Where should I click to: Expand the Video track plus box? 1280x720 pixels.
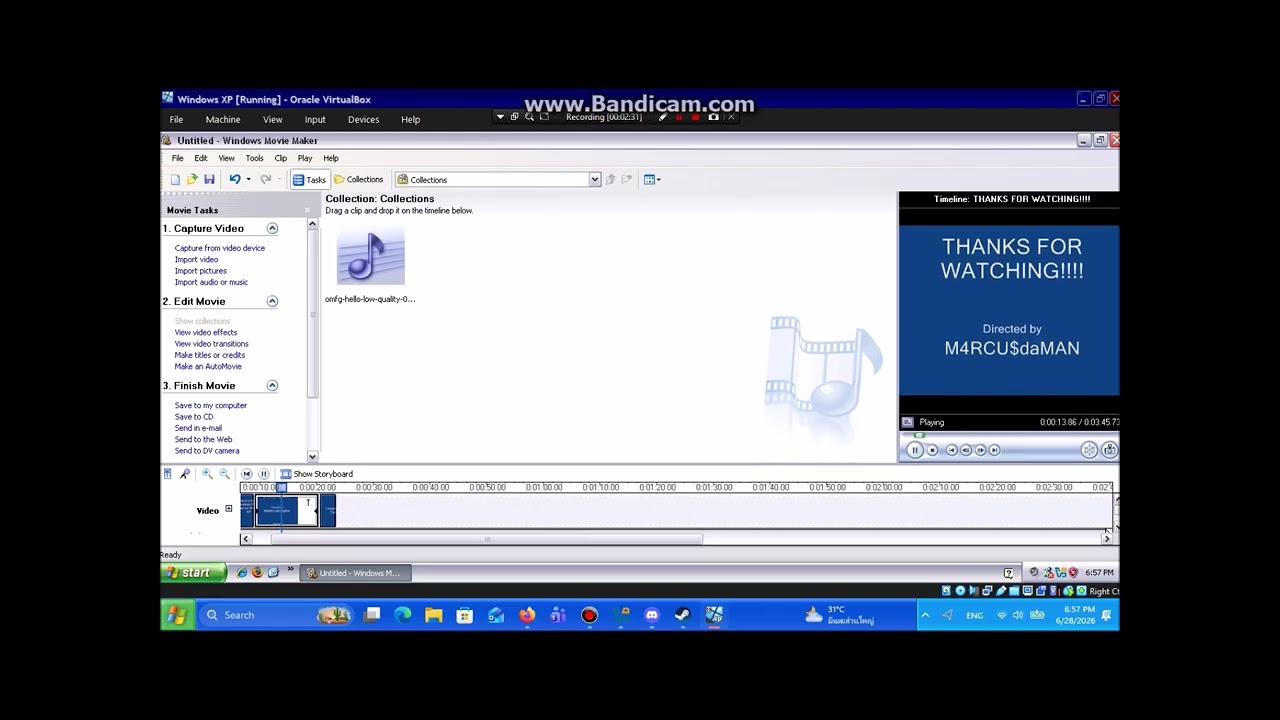(228, 510)
